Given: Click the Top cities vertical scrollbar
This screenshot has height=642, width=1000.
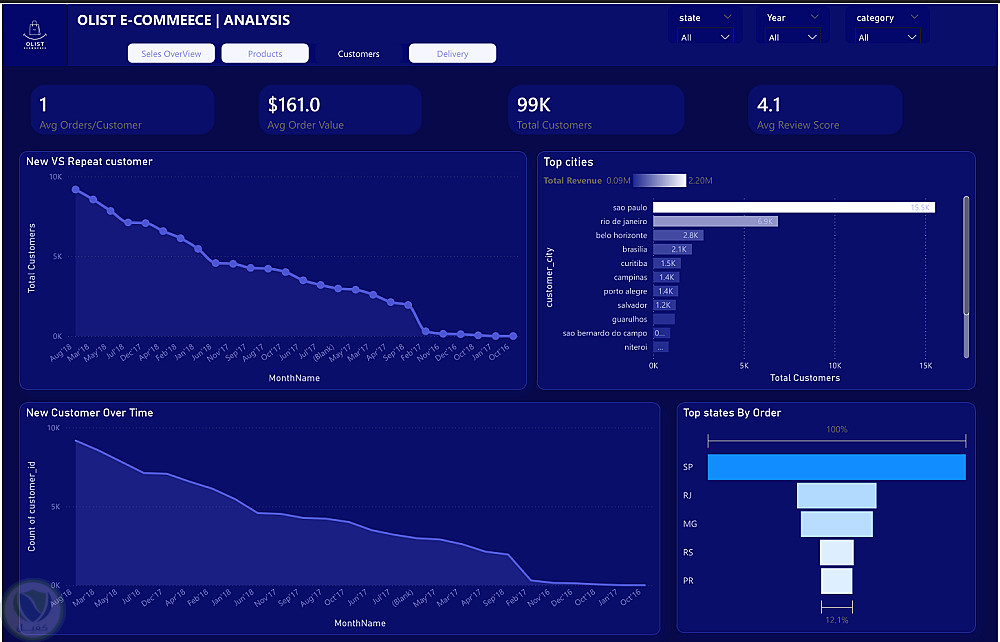Looking at the screenshot, I should (966, 277).
